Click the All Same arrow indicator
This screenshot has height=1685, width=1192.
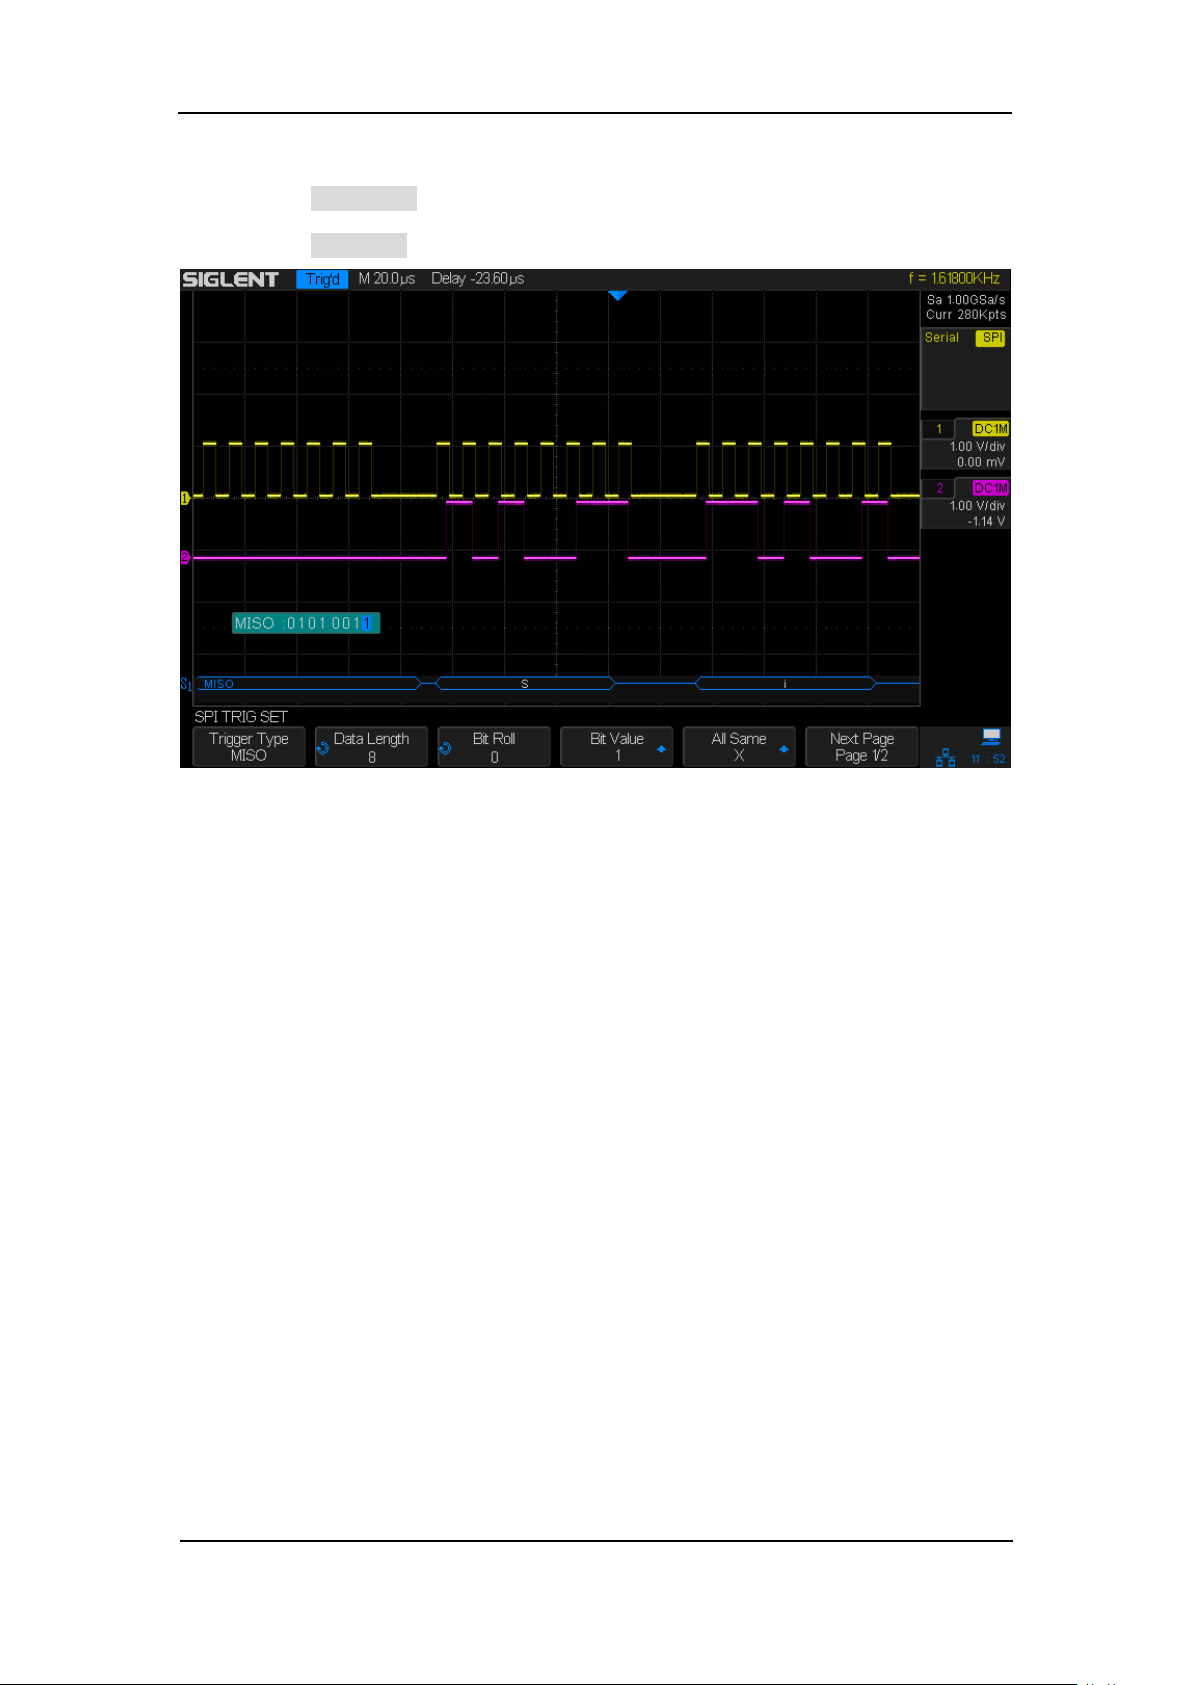click(x=784, y=748)
